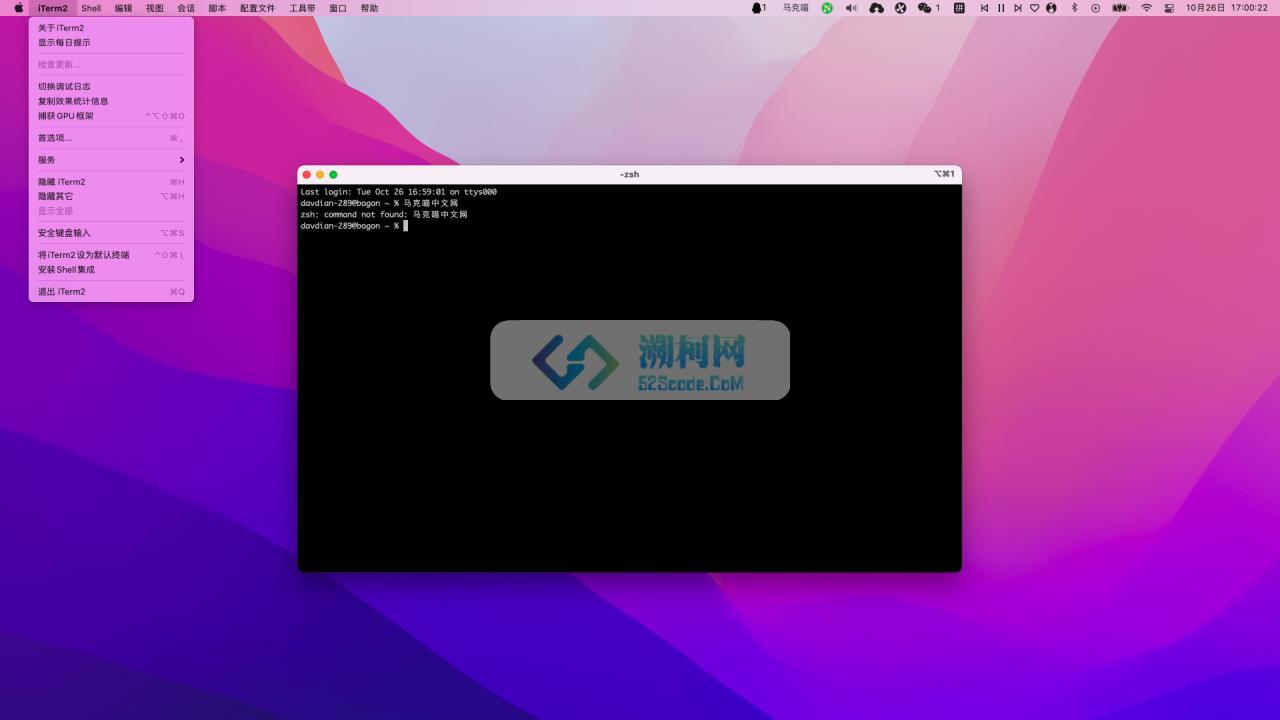Select 退出 iTerm2 to quit
Viewport: 1280px width, 720px height.
(x=111, y=292)
